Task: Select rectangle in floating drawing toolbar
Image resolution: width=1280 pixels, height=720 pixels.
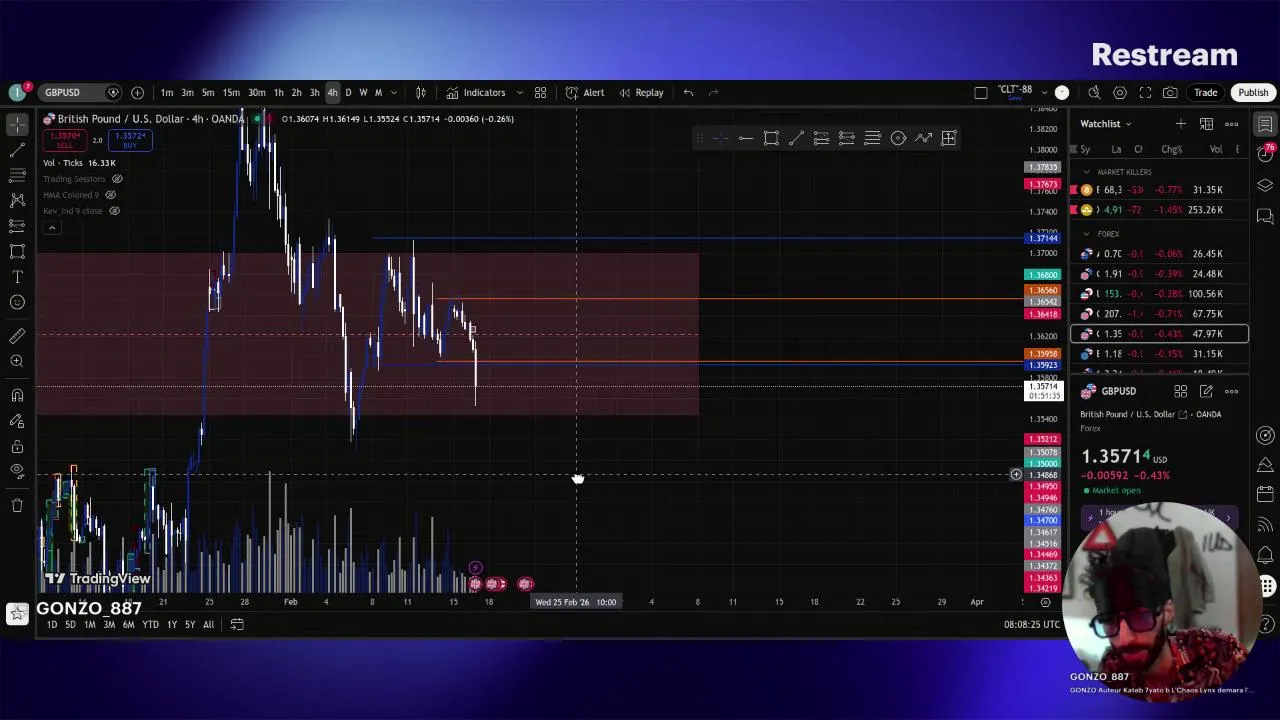Action: tap(771, 138)
